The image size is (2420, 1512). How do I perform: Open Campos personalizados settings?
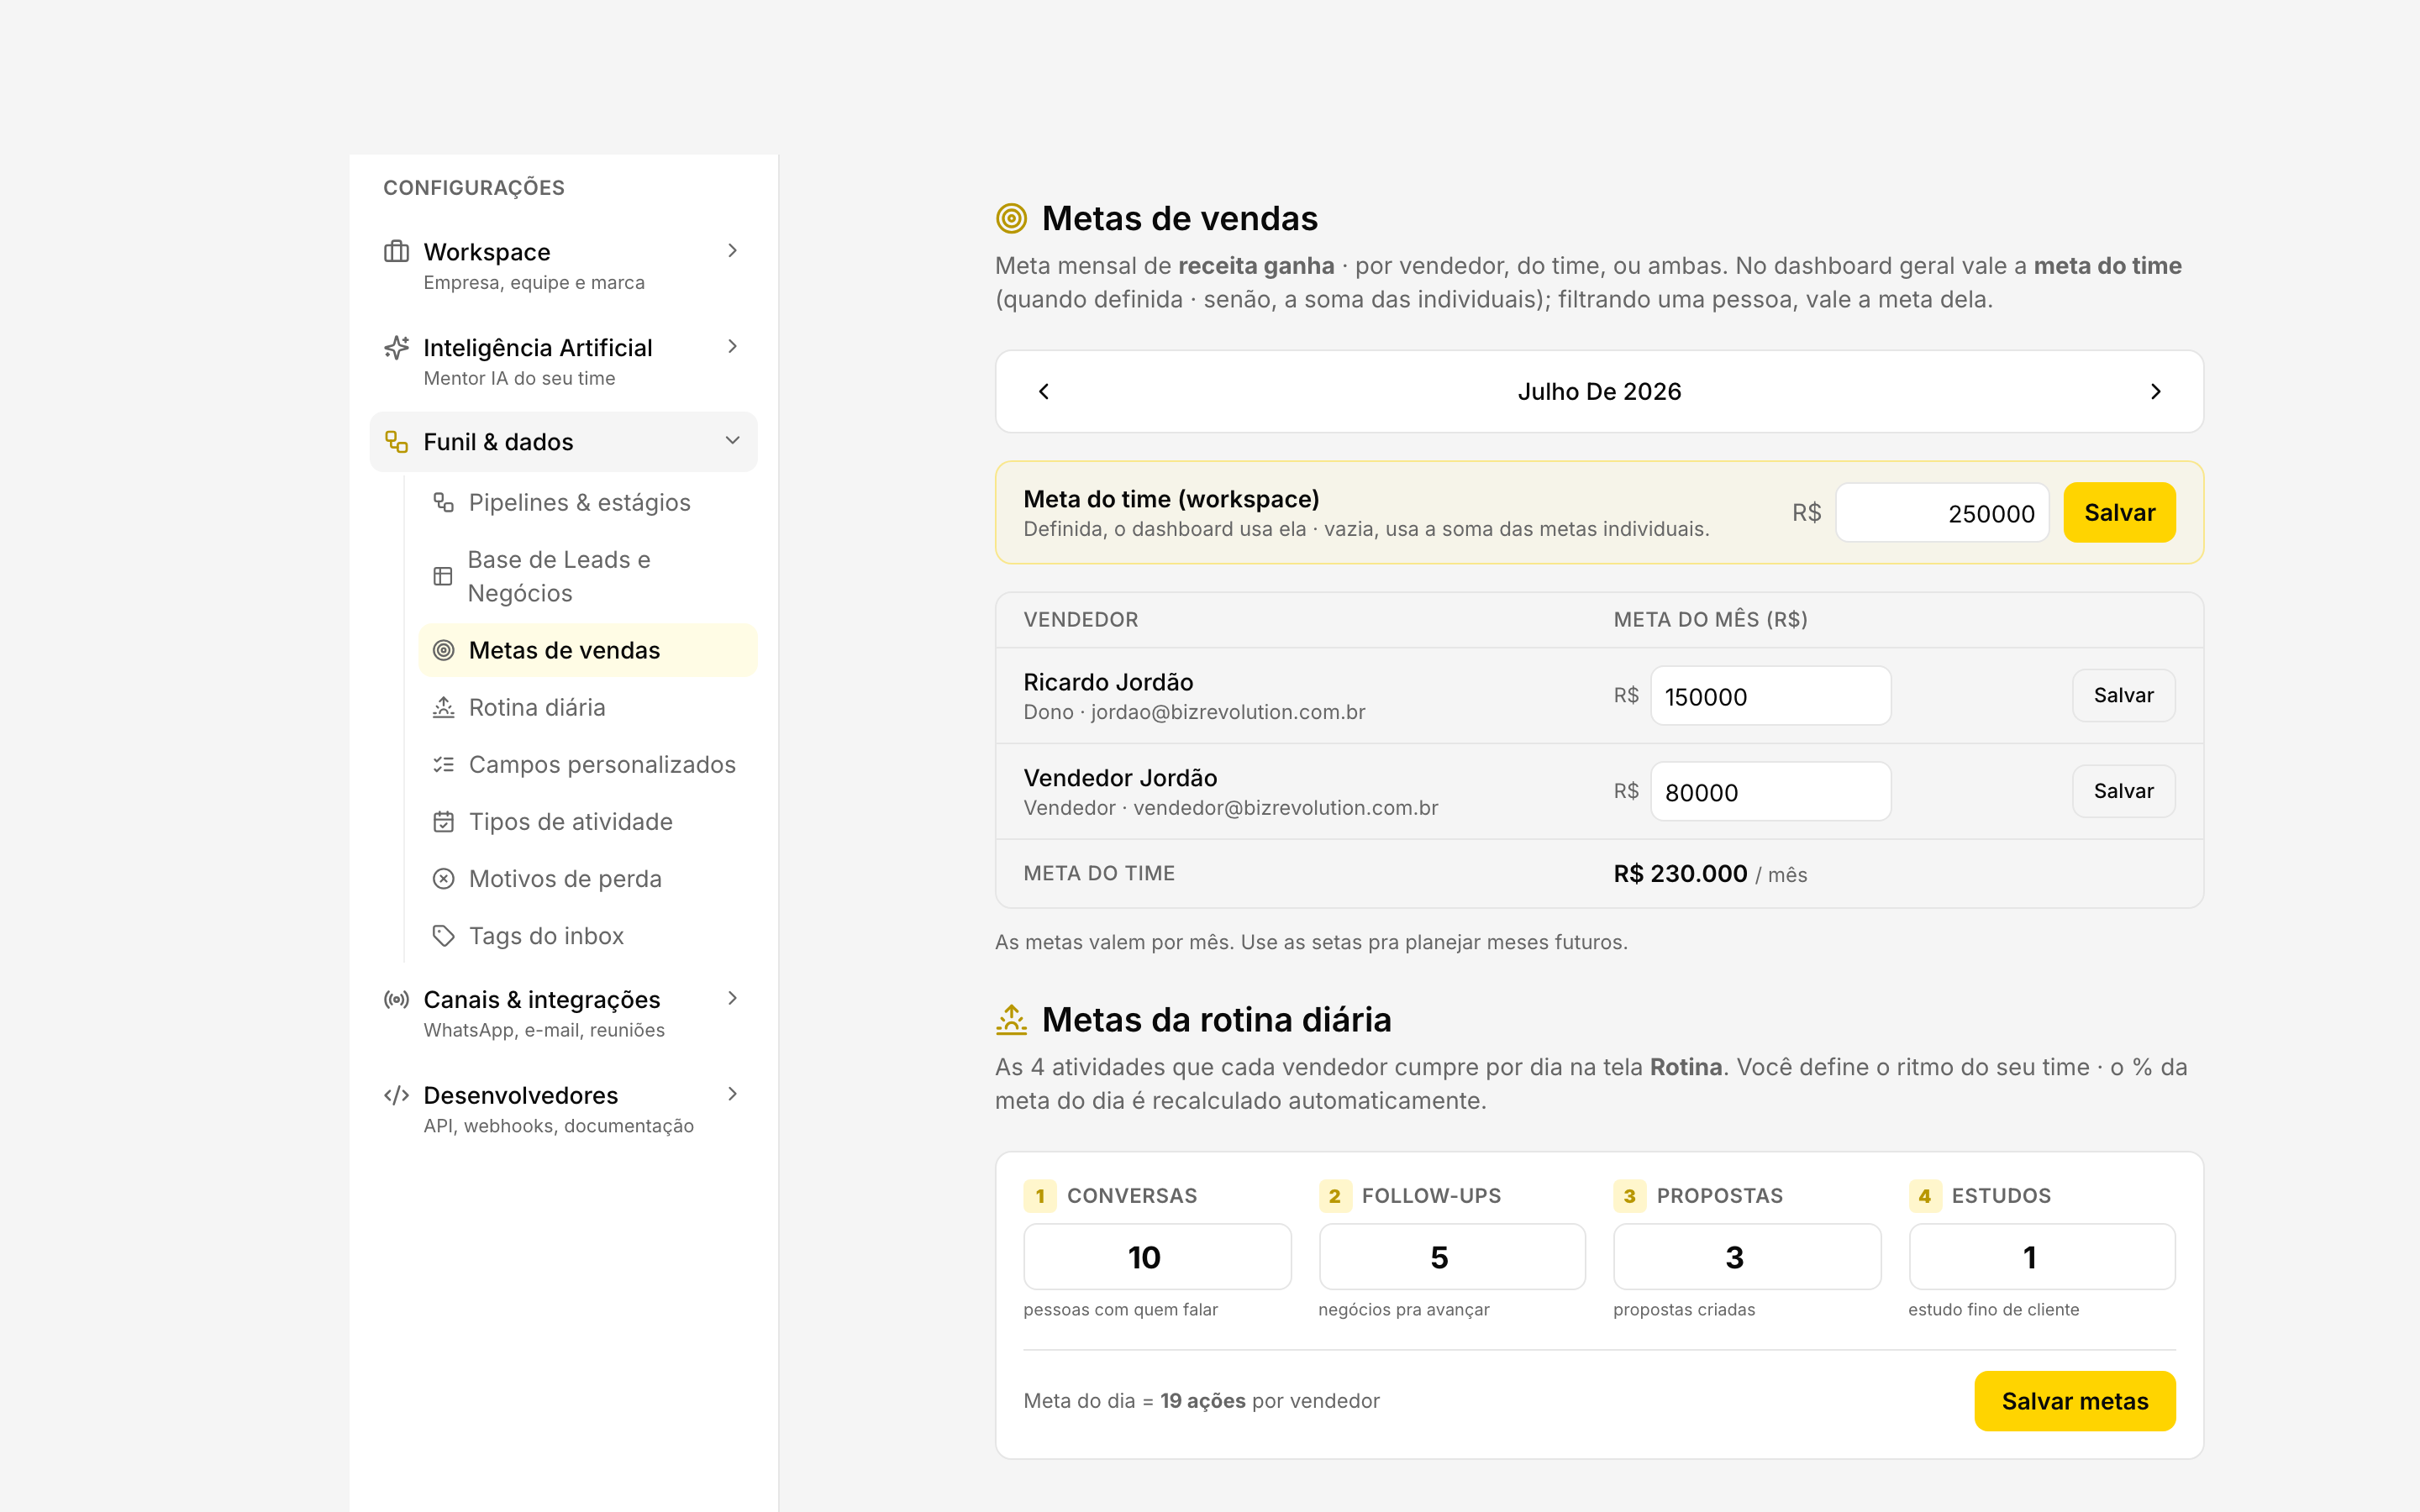tap(588, 764)
